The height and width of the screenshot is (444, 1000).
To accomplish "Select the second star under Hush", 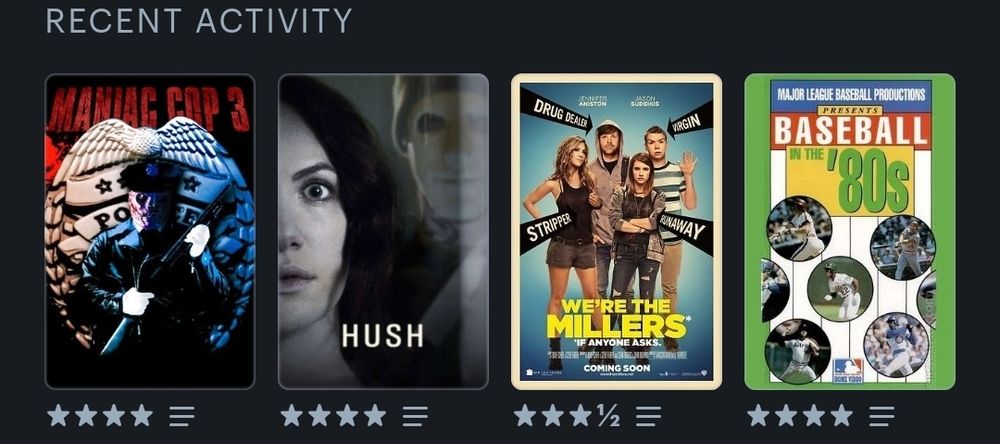I will tap(320, 415).
